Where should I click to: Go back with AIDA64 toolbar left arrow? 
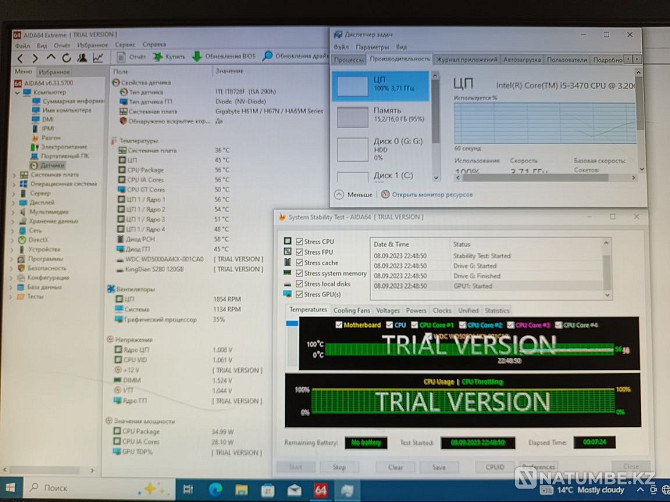pyautogui.click(x=20, y=58)
